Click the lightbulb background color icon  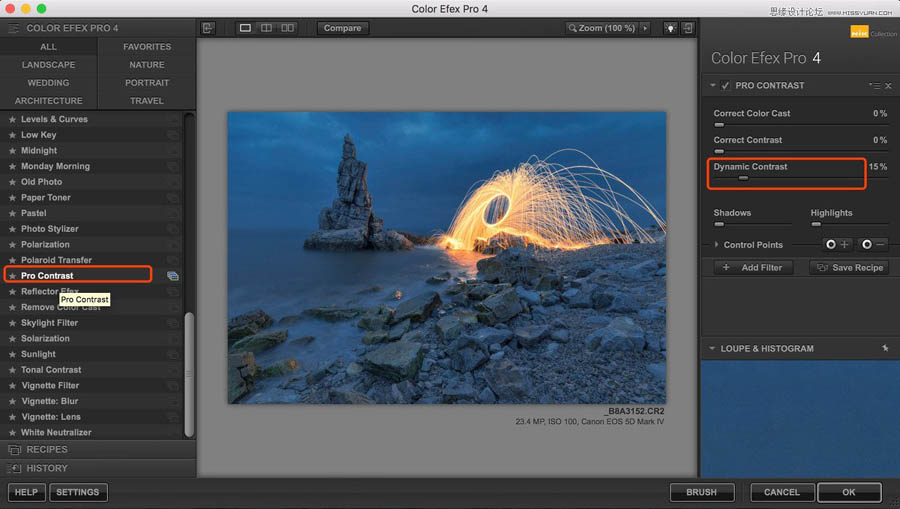click(x=670, y=28)
